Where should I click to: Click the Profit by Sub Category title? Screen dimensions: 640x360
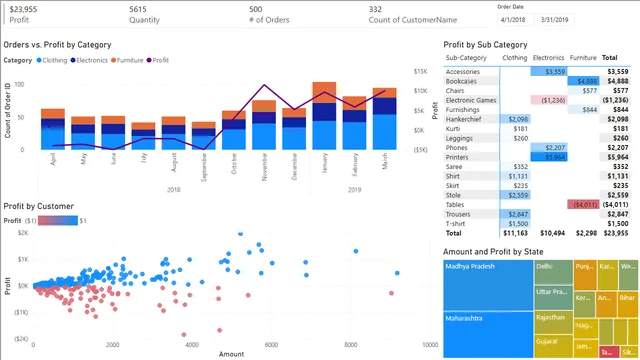(485, 45)
